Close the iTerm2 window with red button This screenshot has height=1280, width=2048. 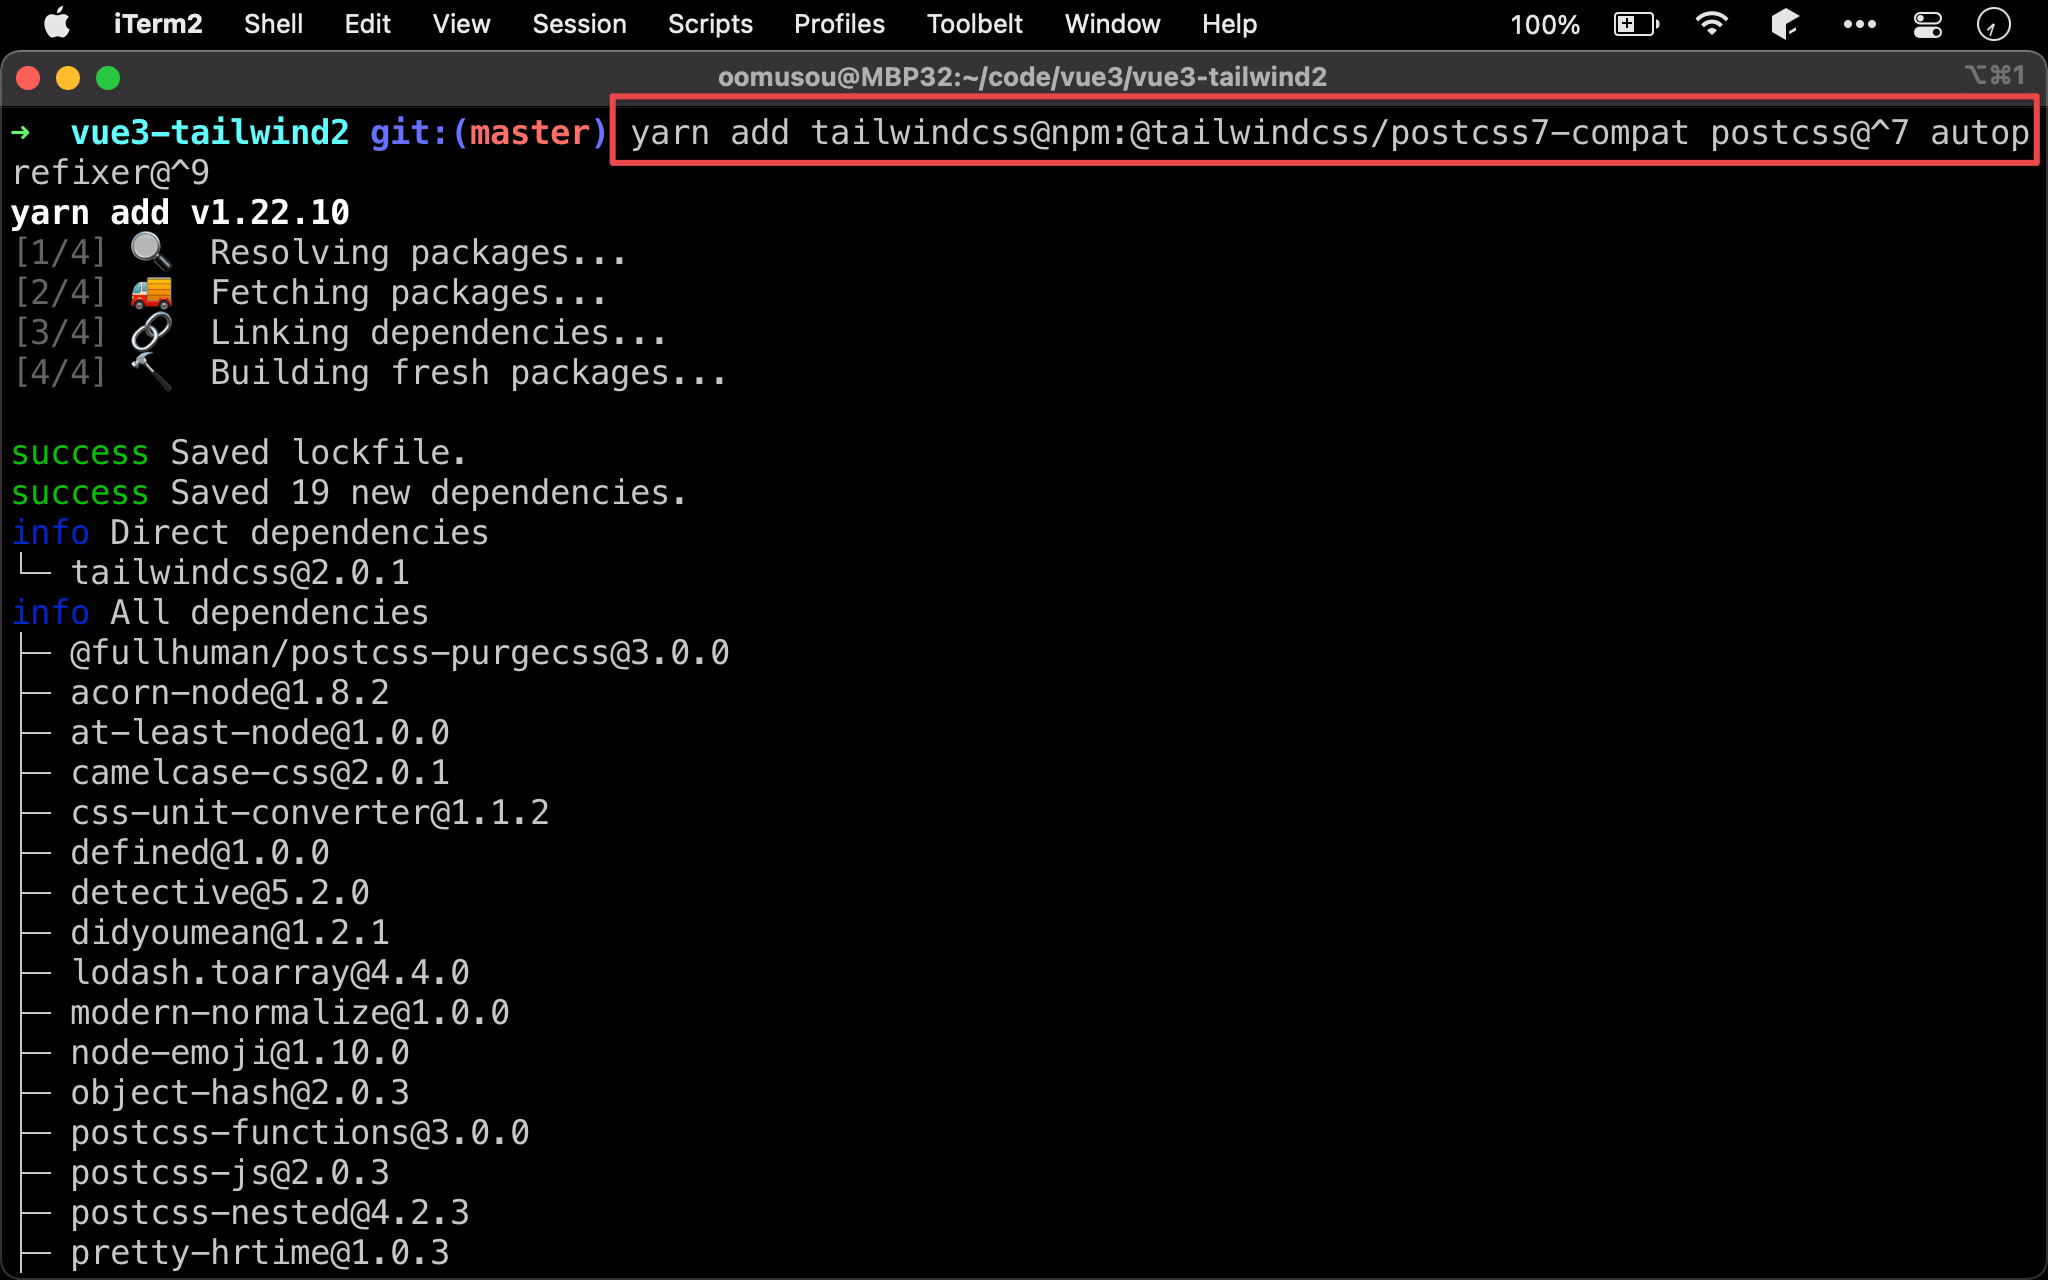point(28,78)
